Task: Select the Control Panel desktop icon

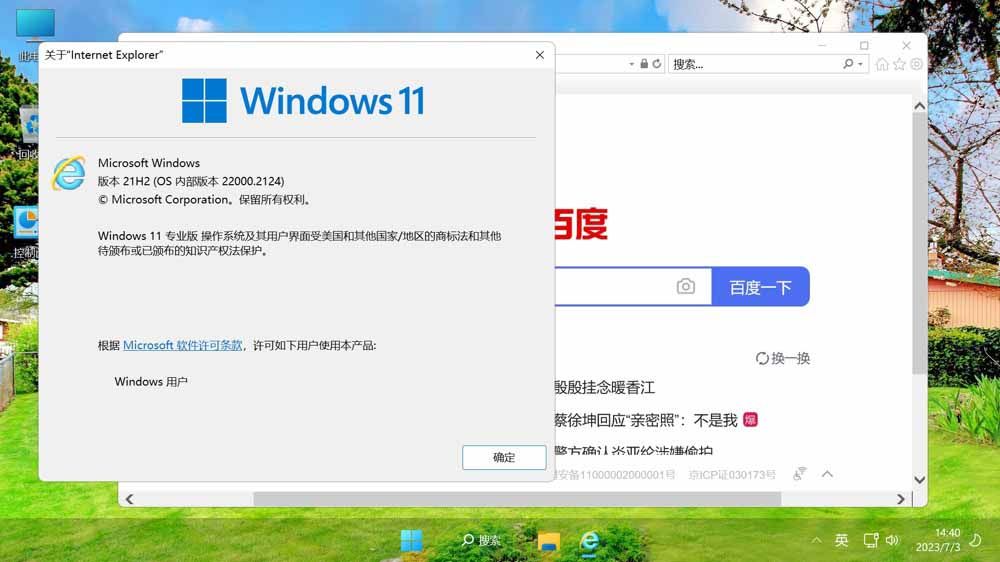Action: click(27, 232)
